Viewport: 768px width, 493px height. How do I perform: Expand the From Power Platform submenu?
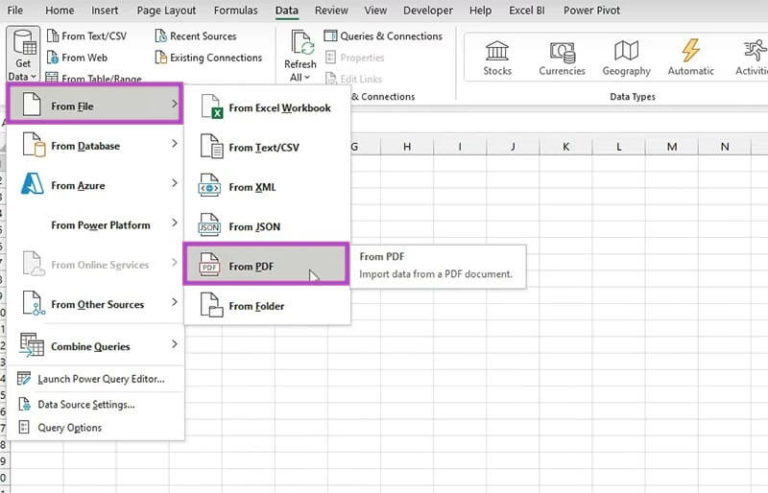96,225
